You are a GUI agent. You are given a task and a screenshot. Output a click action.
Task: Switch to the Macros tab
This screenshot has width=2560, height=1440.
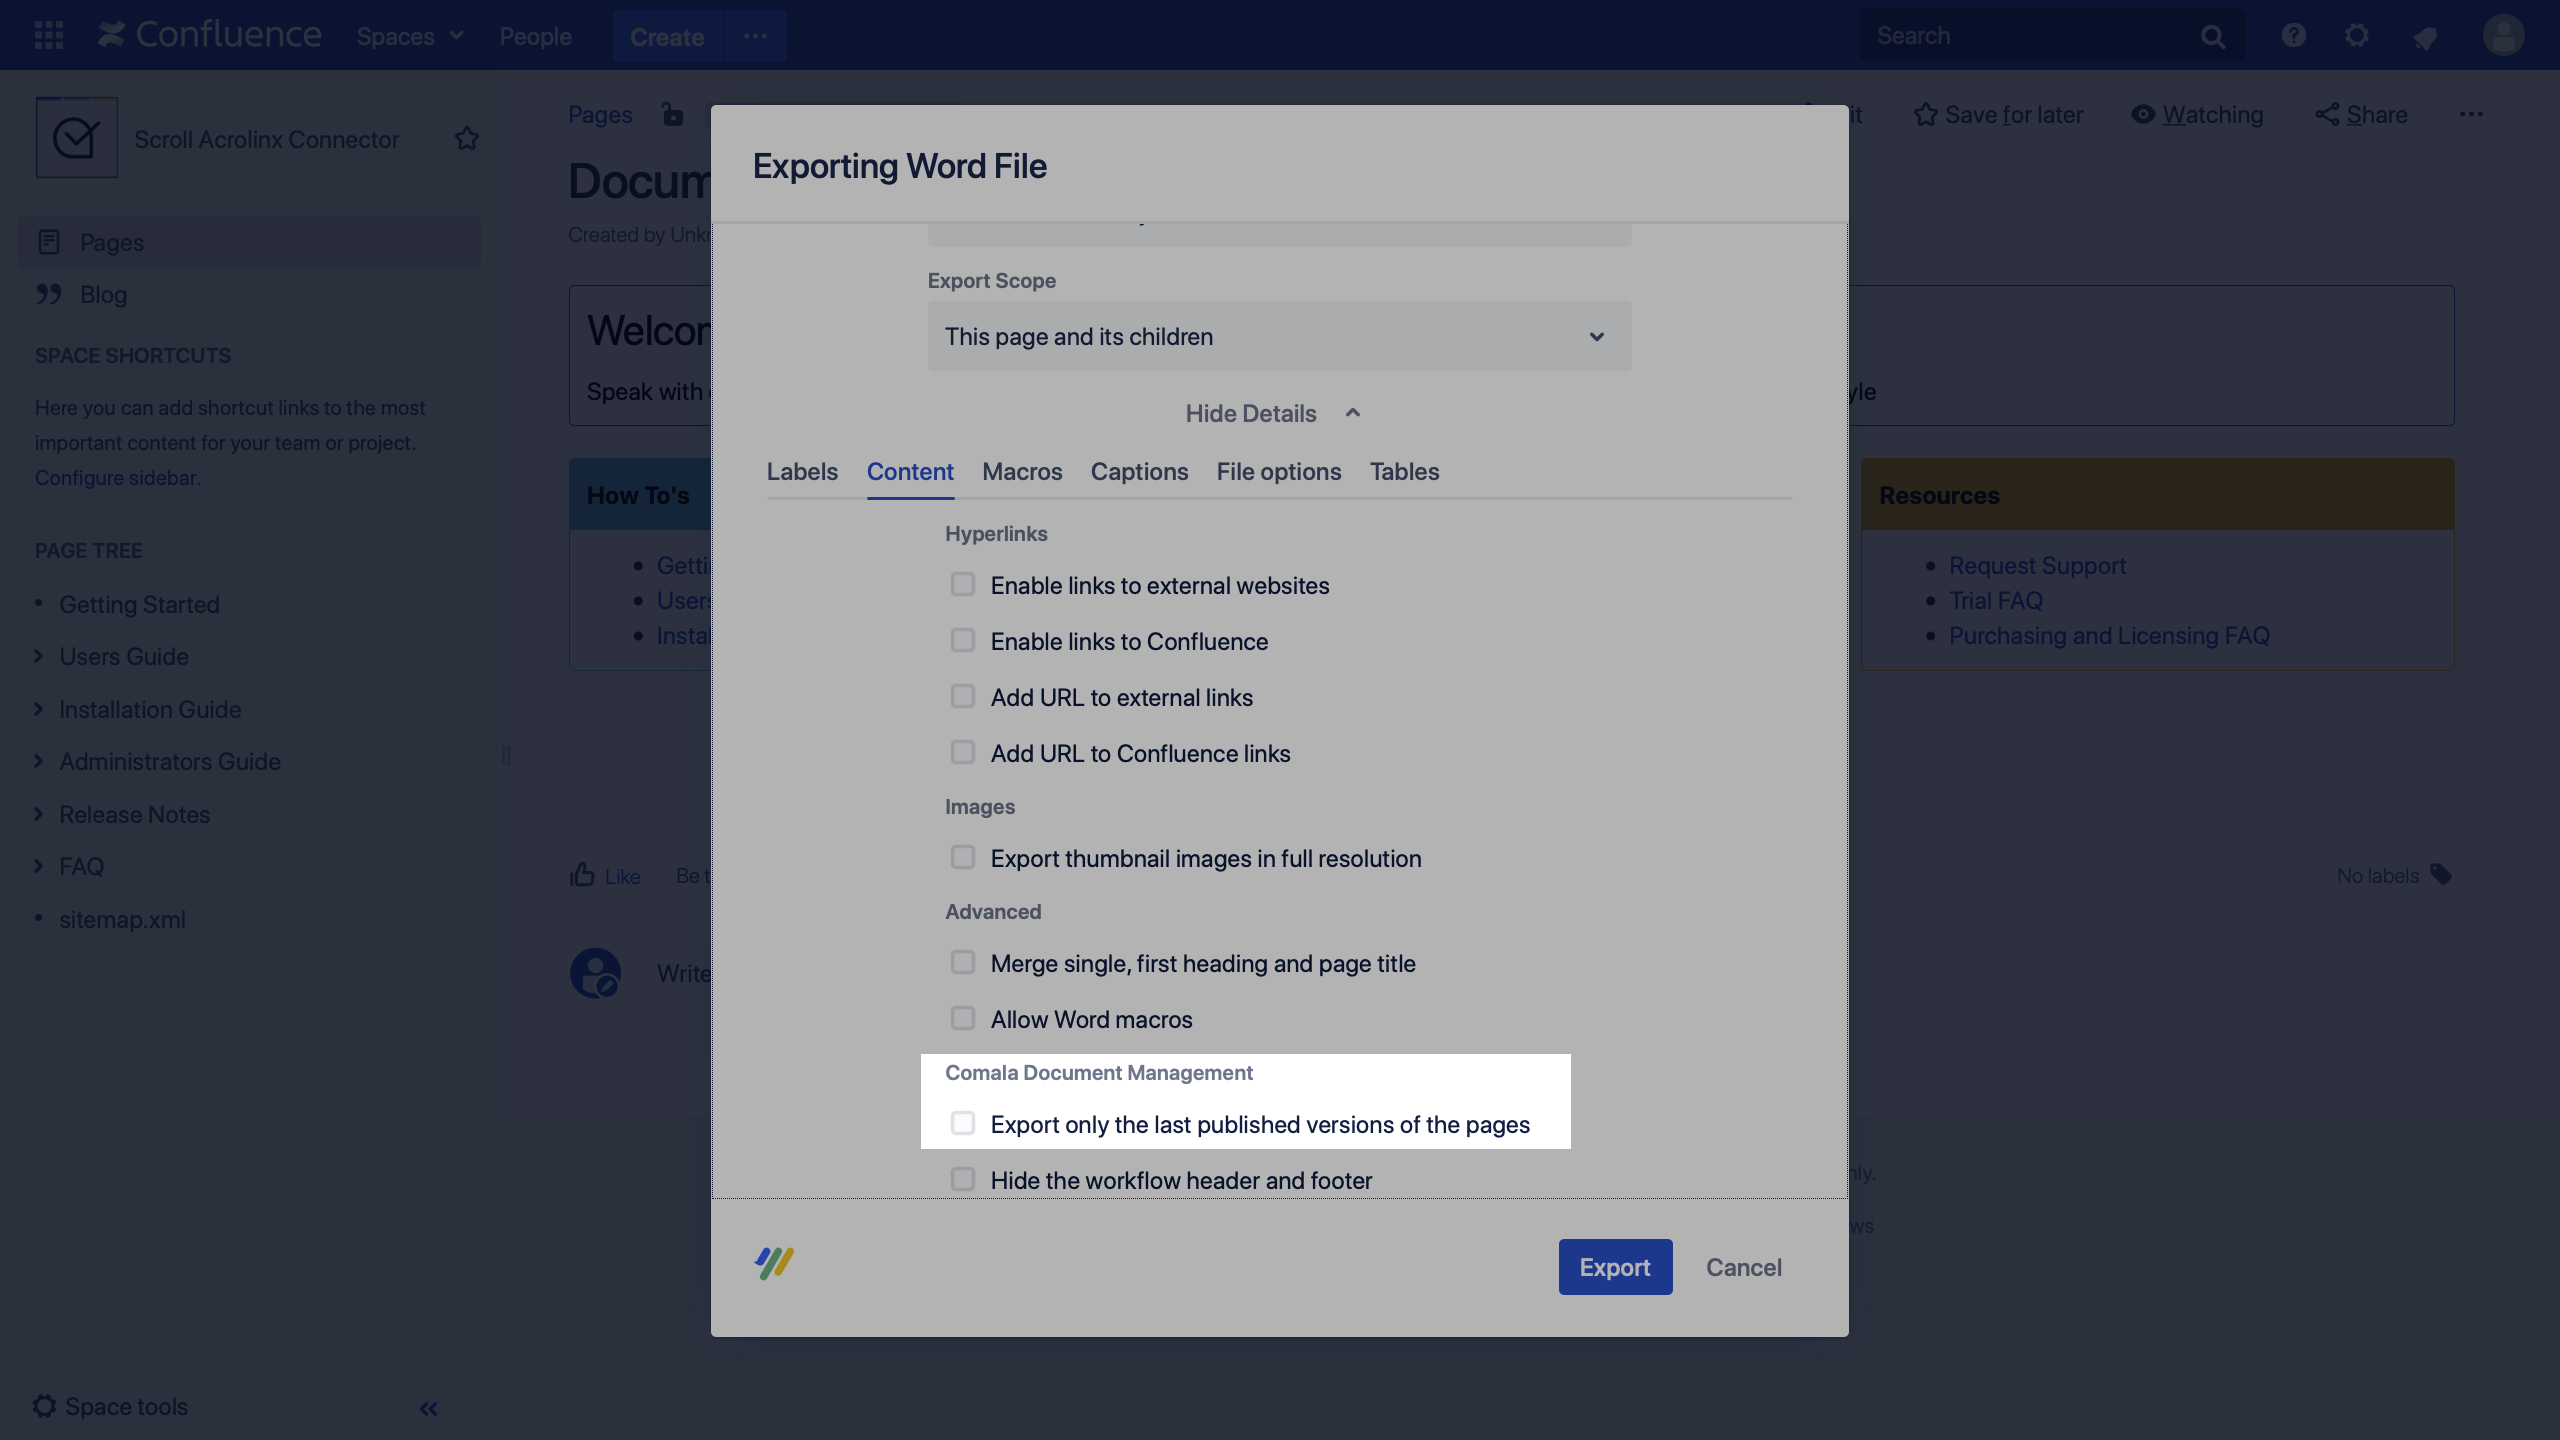[1022, 472]
